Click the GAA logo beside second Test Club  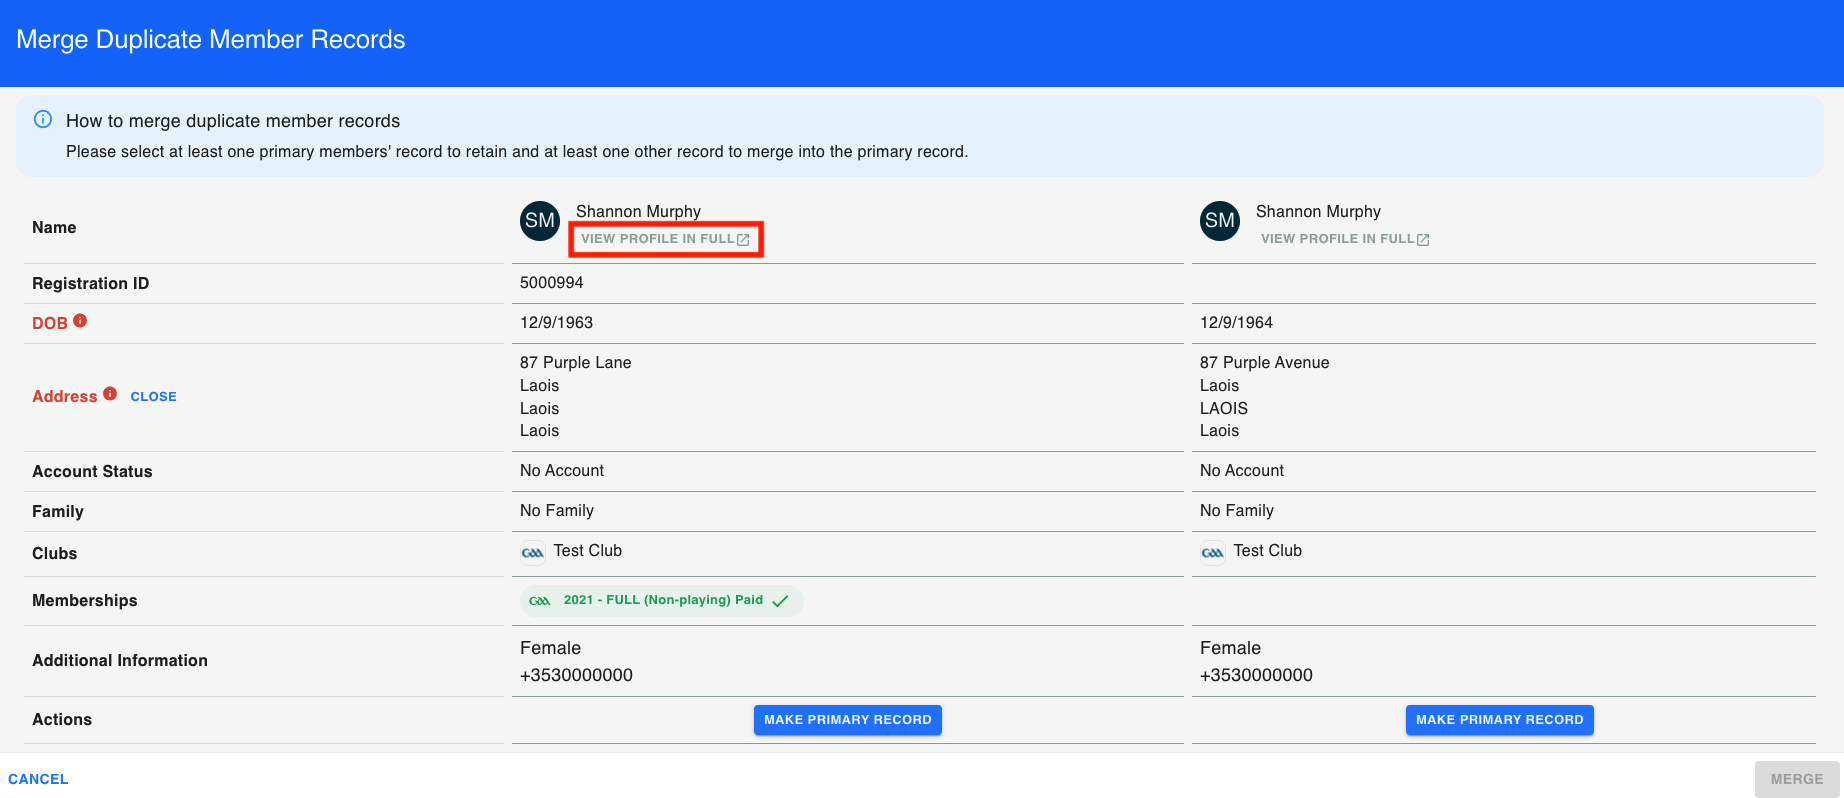click(1213, 552)
